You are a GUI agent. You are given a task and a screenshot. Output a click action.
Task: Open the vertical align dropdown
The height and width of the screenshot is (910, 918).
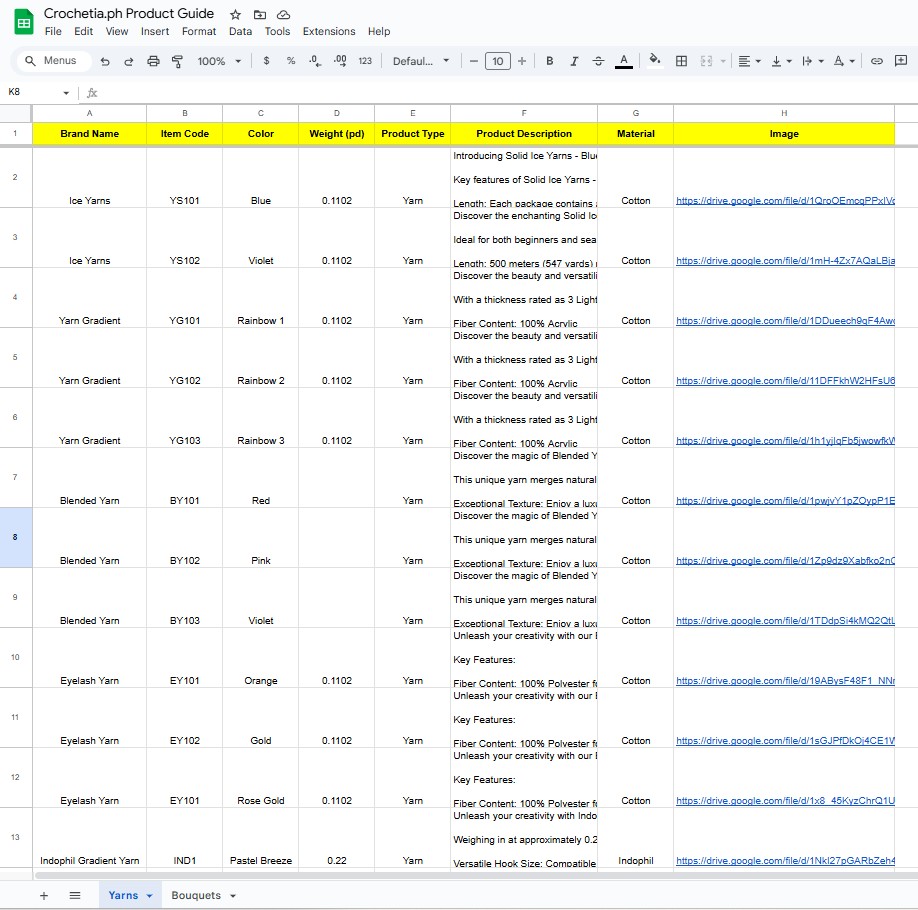click(x=781, y=61)
